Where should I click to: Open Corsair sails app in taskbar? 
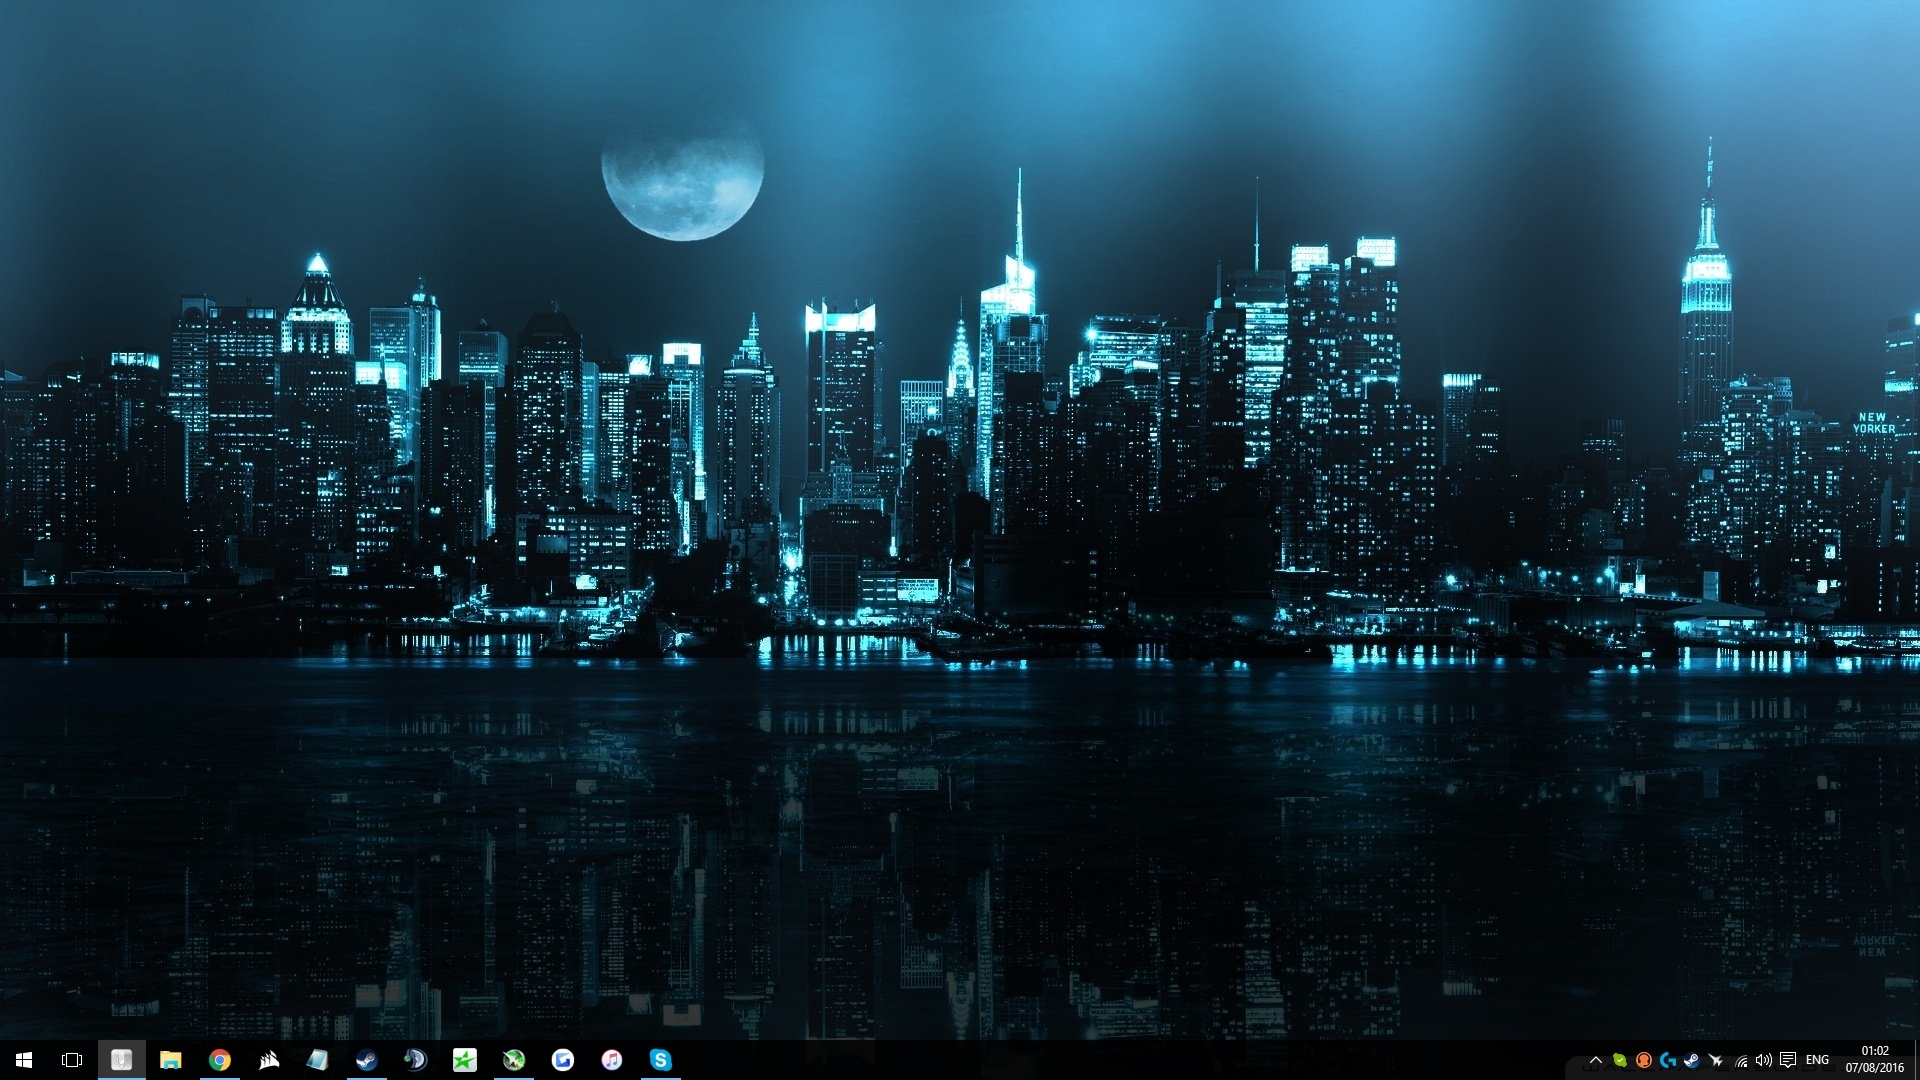(268, 1060)
